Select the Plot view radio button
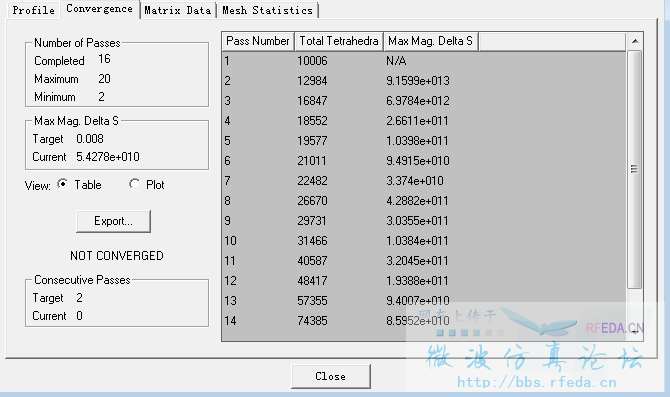This screenshot has height=397, width=670. [x=134, y=184]
